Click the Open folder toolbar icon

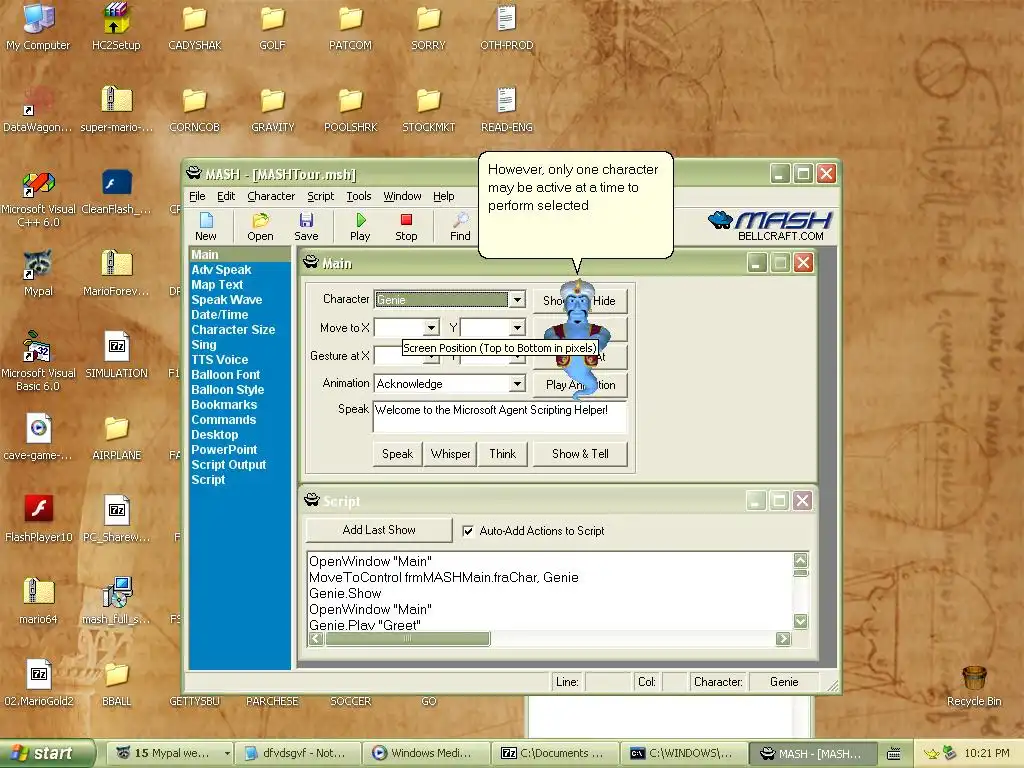(x=261, y=220)
